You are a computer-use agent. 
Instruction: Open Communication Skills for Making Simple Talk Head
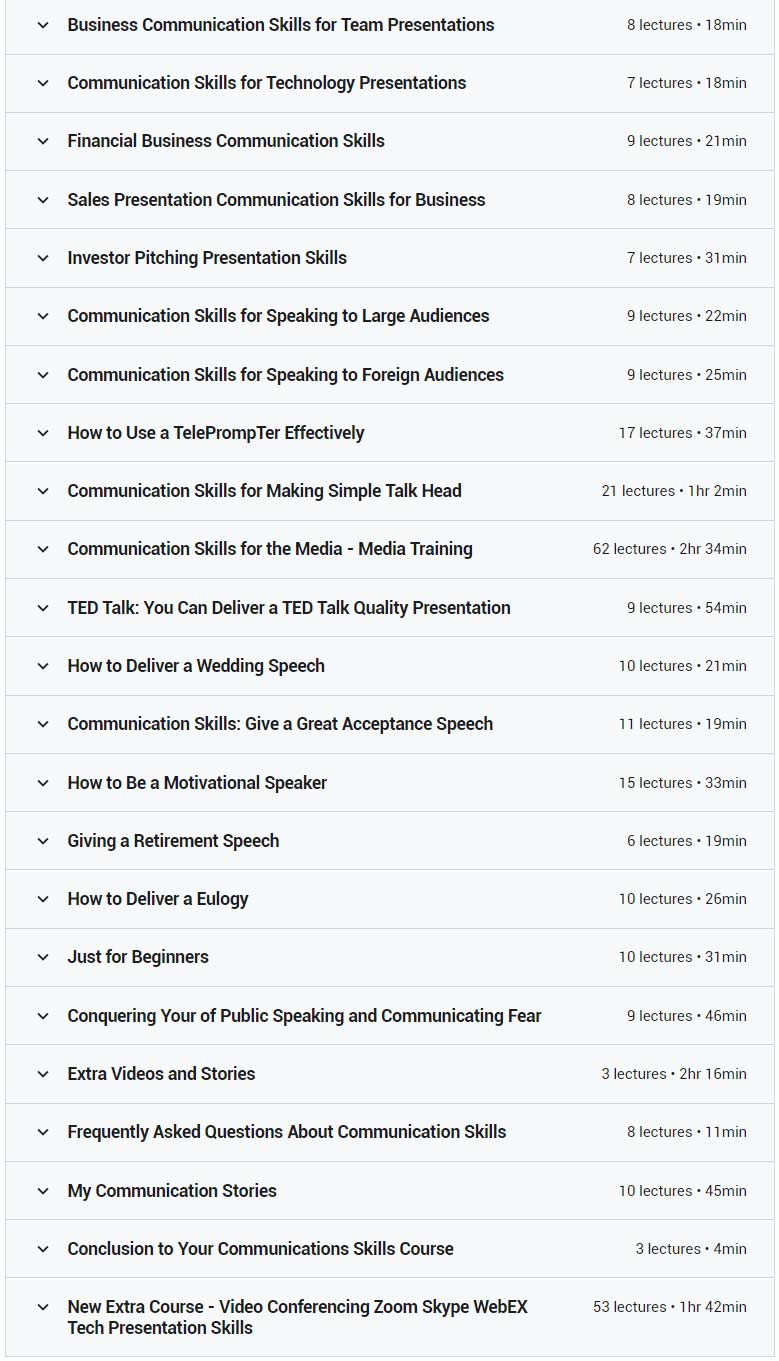264,491
